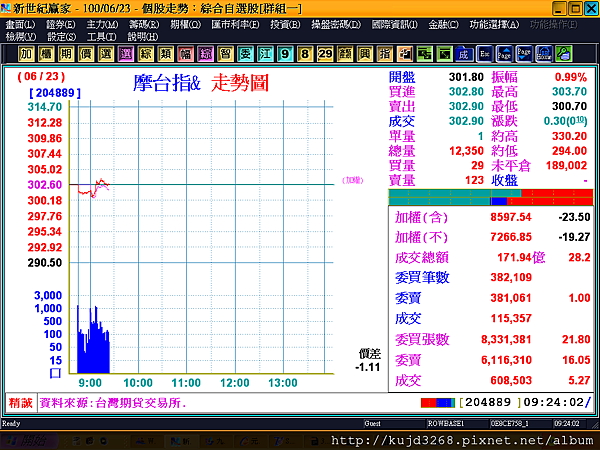Click the cyan 9 toolbar icon

point(285,54)
